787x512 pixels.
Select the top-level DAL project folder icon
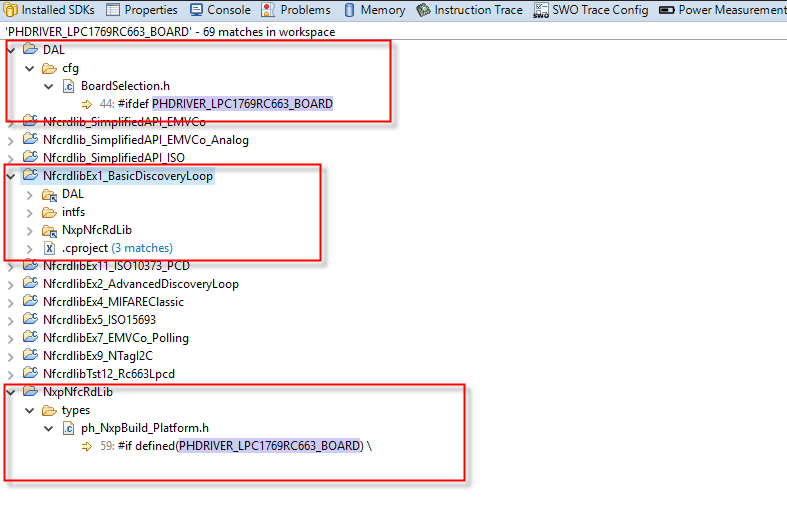pyautogui.click(x=30, y=49)
